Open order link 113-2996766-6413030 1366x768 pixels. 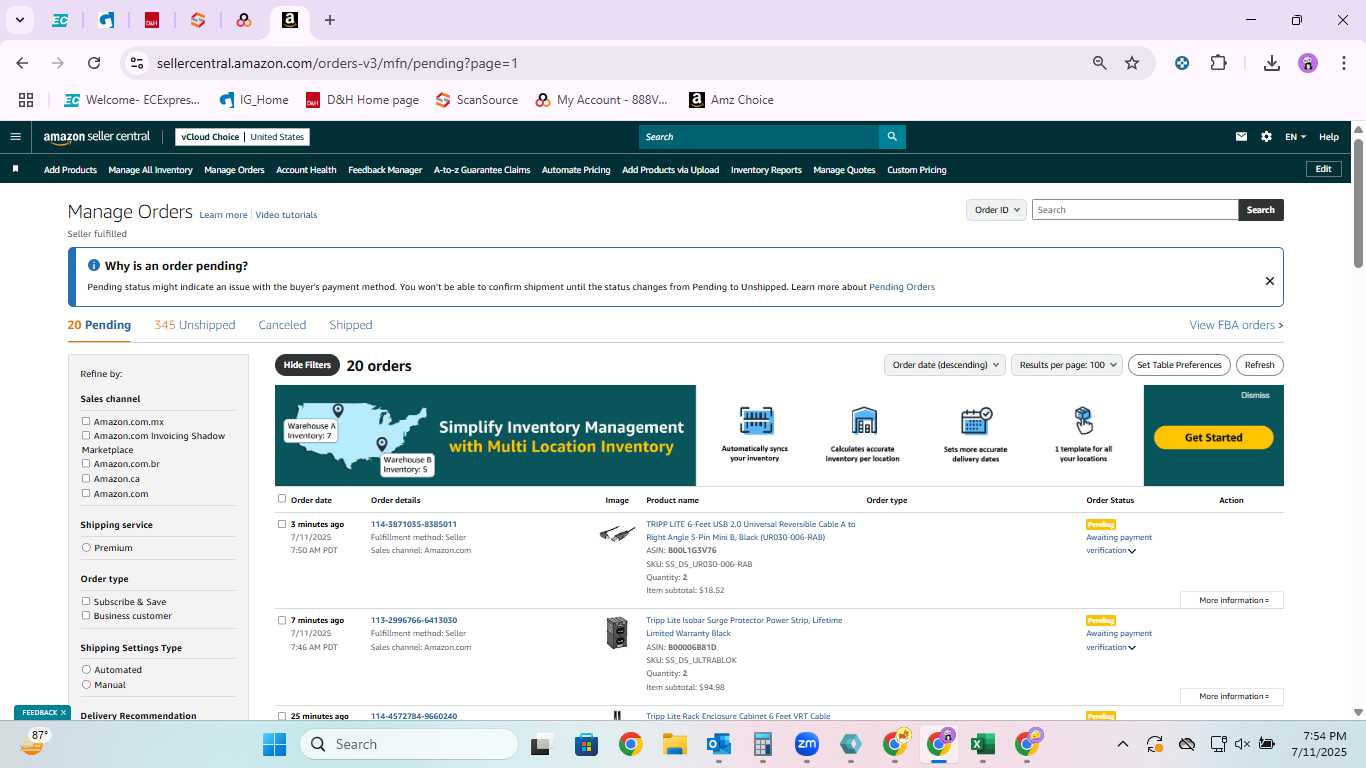click(414, 620)
